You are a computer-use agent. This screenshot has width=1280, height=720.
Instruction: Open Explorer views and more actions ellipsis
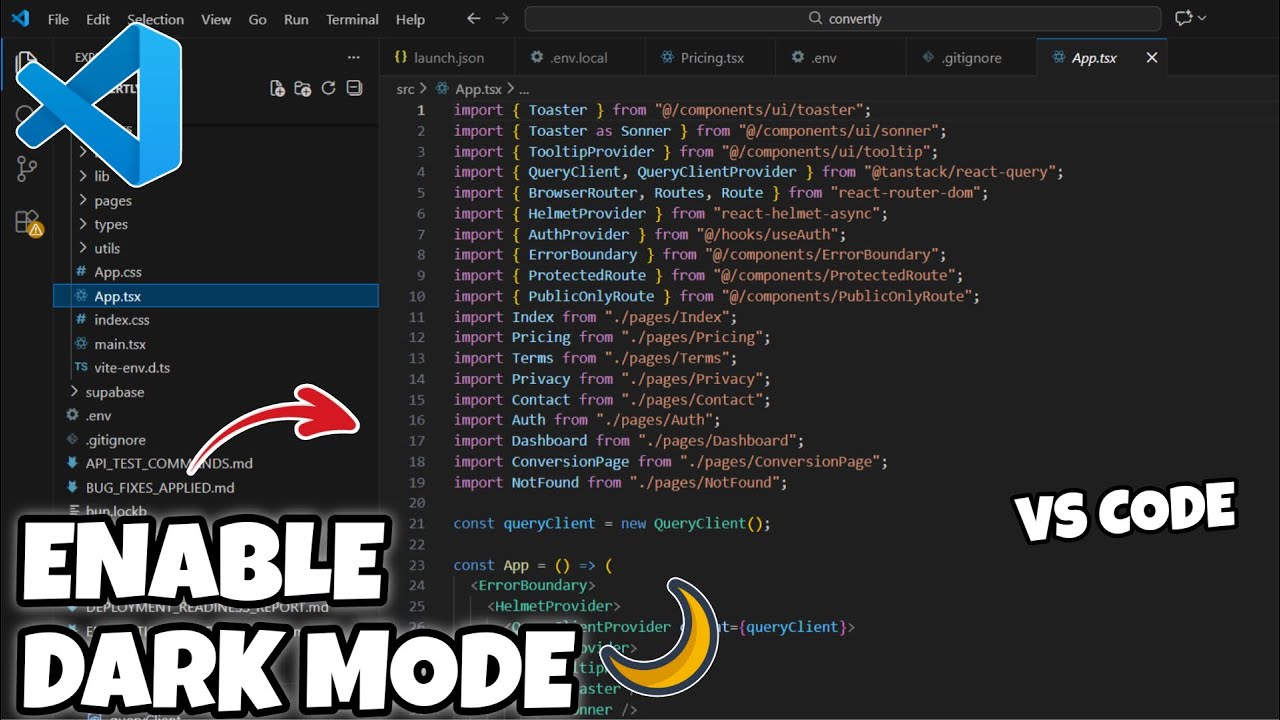click(353, 58)
